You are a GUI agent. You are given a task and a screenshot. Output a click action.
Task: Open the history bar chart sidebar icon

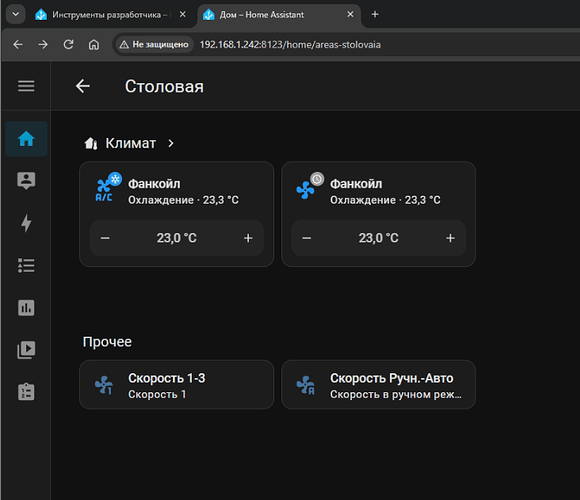tap(26, 308)
